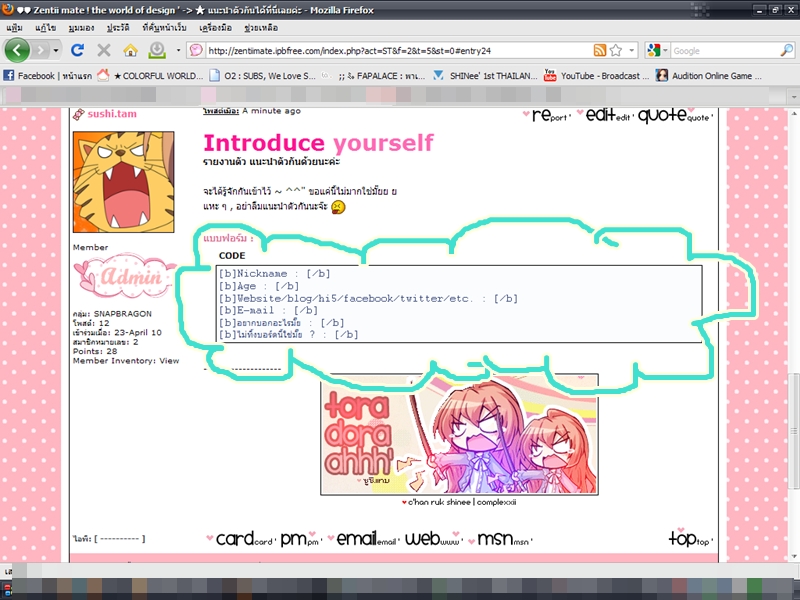Viewport: 800px width, 600px height.
Task: Click the pink Admin badge image
Action: pyautogui.click(x=125, y=276)
